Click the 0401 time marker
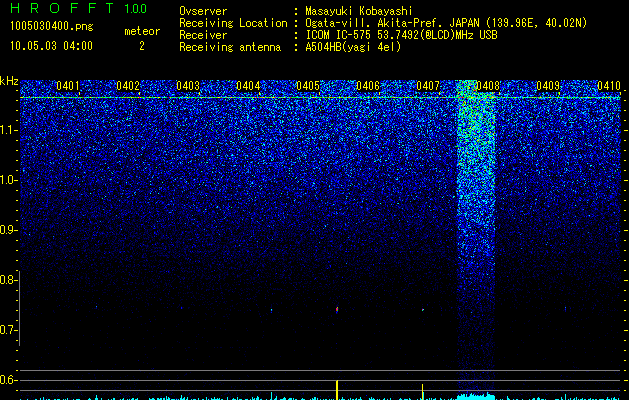Screen dimensions: 629x400 click(x=67, y=86)
